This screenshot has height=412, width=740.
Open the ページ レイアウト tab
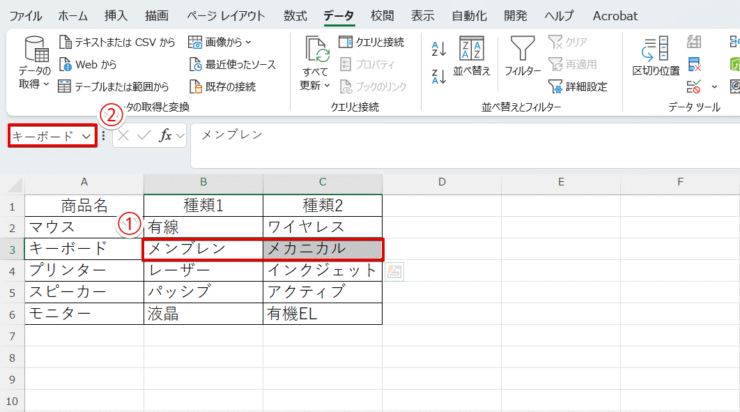coord(226,15)
